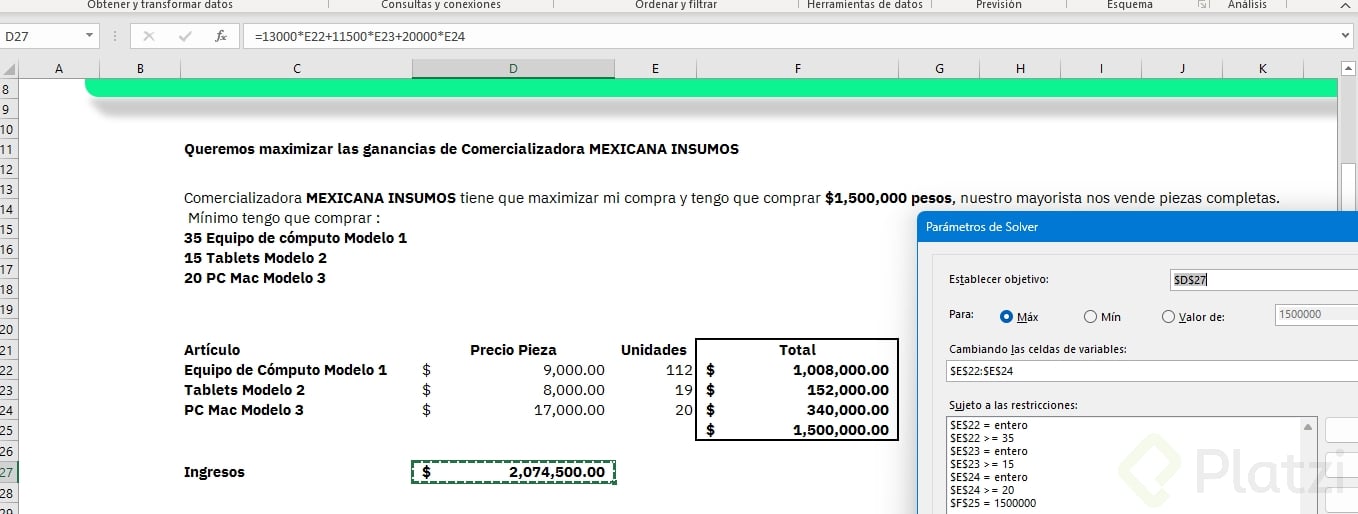Select constraint $F$25 = 1500000
1358x514 pixels.
coord(993,503)
